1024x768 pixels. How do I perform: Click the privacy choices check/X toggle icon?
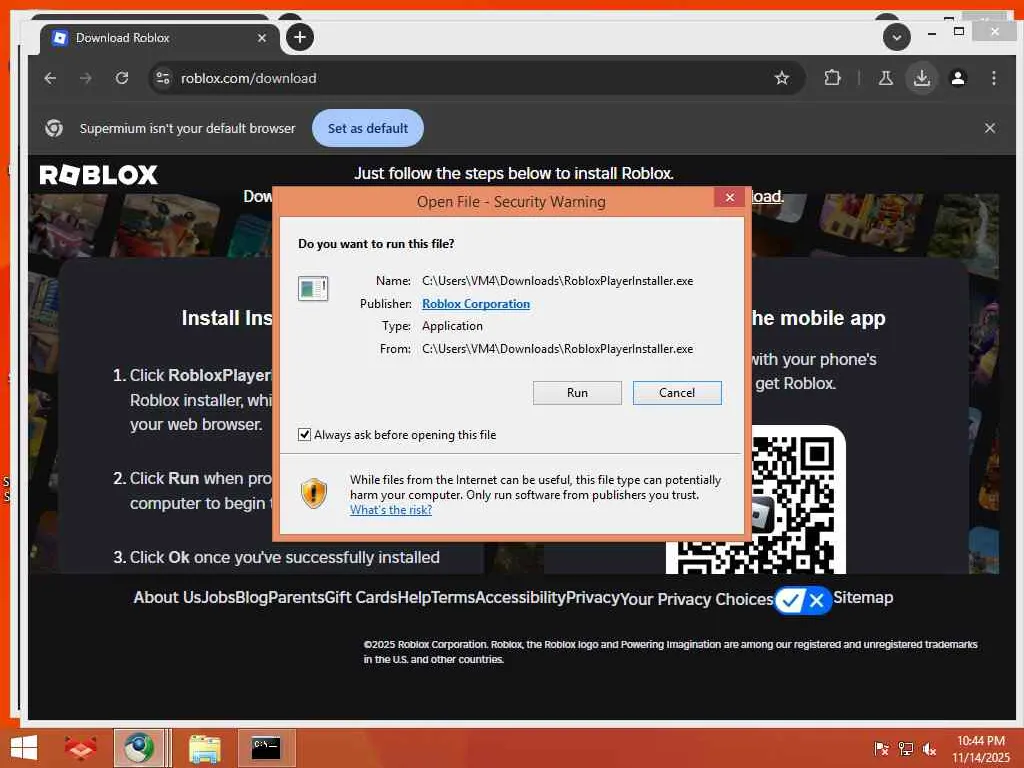(803, 600)
